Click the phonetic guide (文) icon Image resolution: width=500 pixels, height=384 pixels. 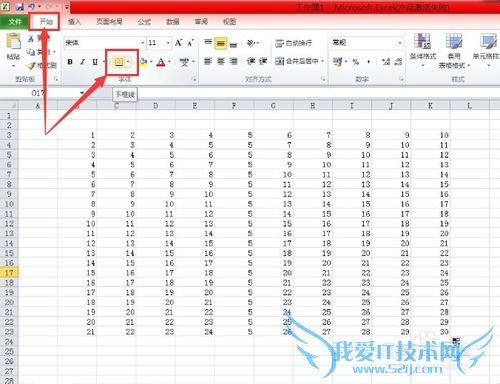(x=184, y=62)
